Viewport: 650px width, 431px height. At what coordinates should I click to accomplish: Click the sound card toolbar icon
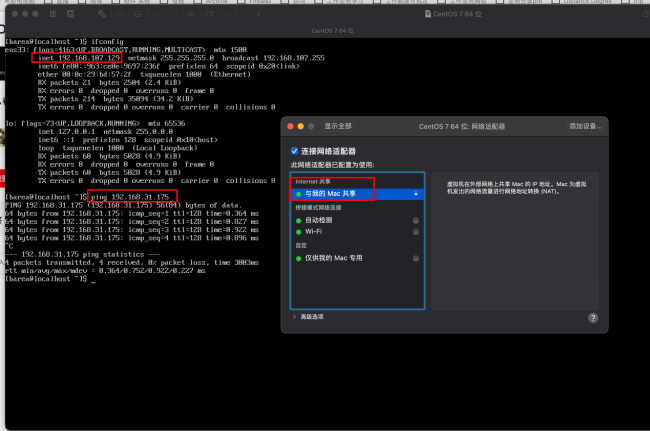click(x=192, y=14)
